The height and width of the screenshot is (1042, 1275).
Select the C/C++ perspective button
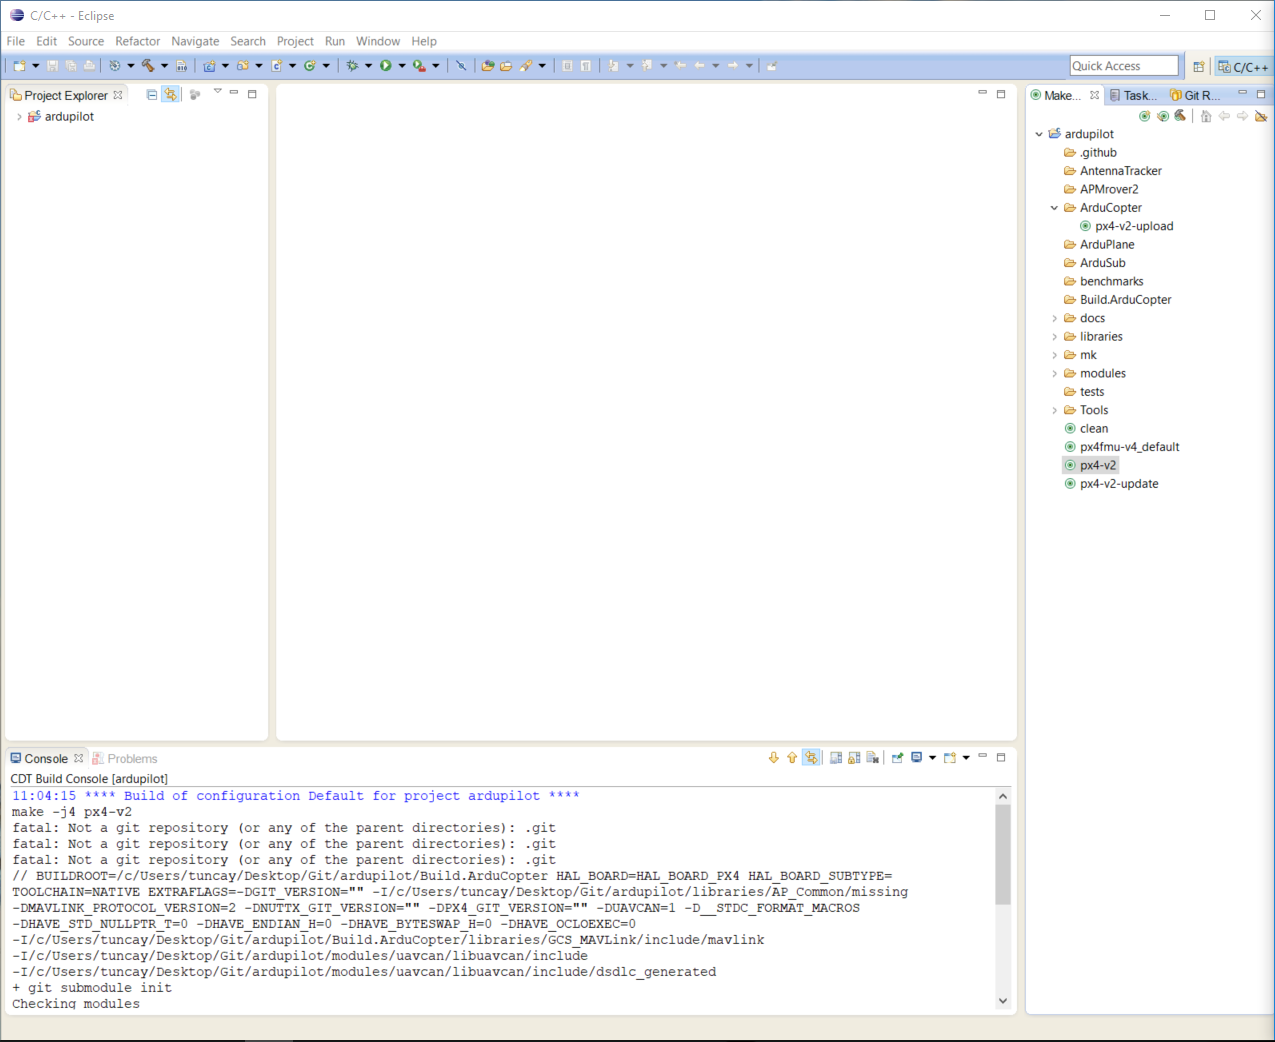click(1243, 67)
